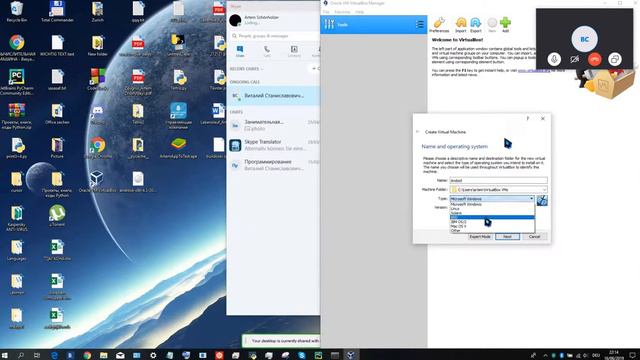Choose Other from the Type list
The image size is (640, 360).
pyautogui.click(x=492, y=231)
